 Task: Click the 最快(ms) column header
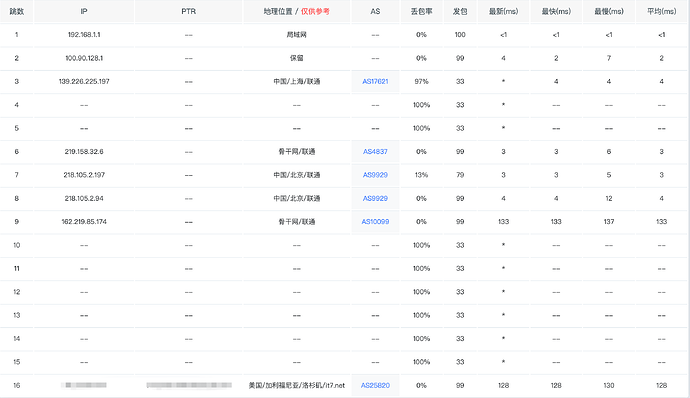[x=556, y=11]
